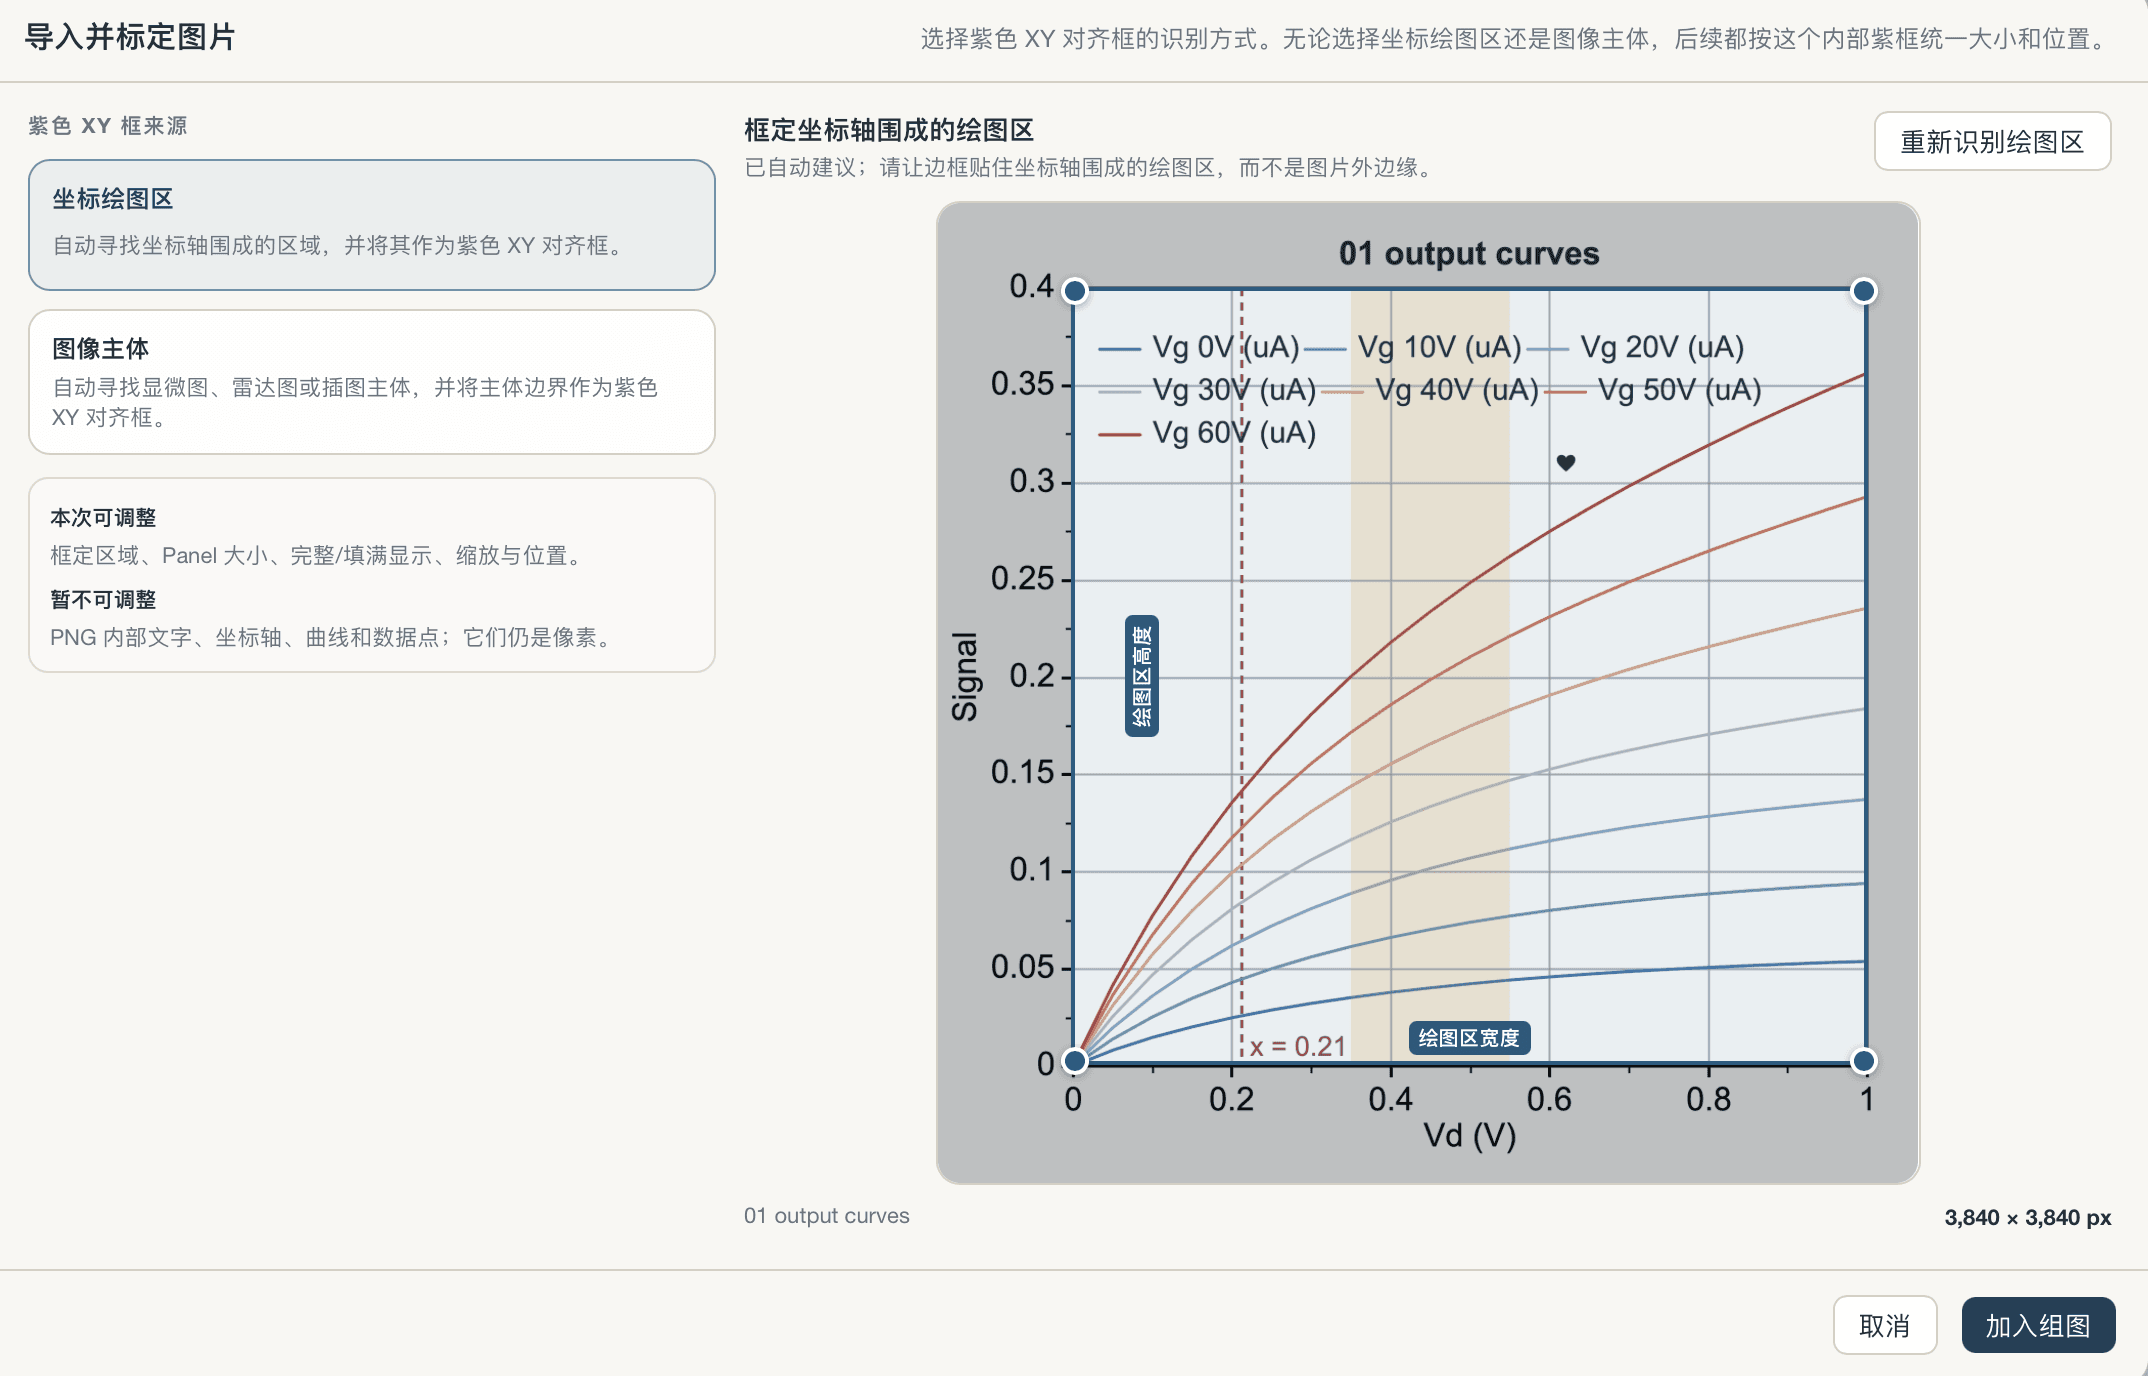
Task: Click the Vg 10V (uA) legend entry
Action: [x=1412, y=347]
